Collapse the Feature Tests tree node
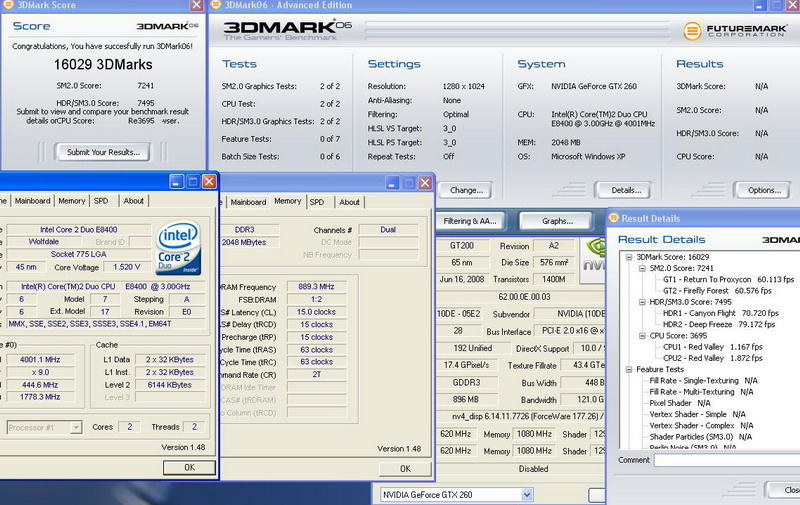 click(x=629, y=369)
